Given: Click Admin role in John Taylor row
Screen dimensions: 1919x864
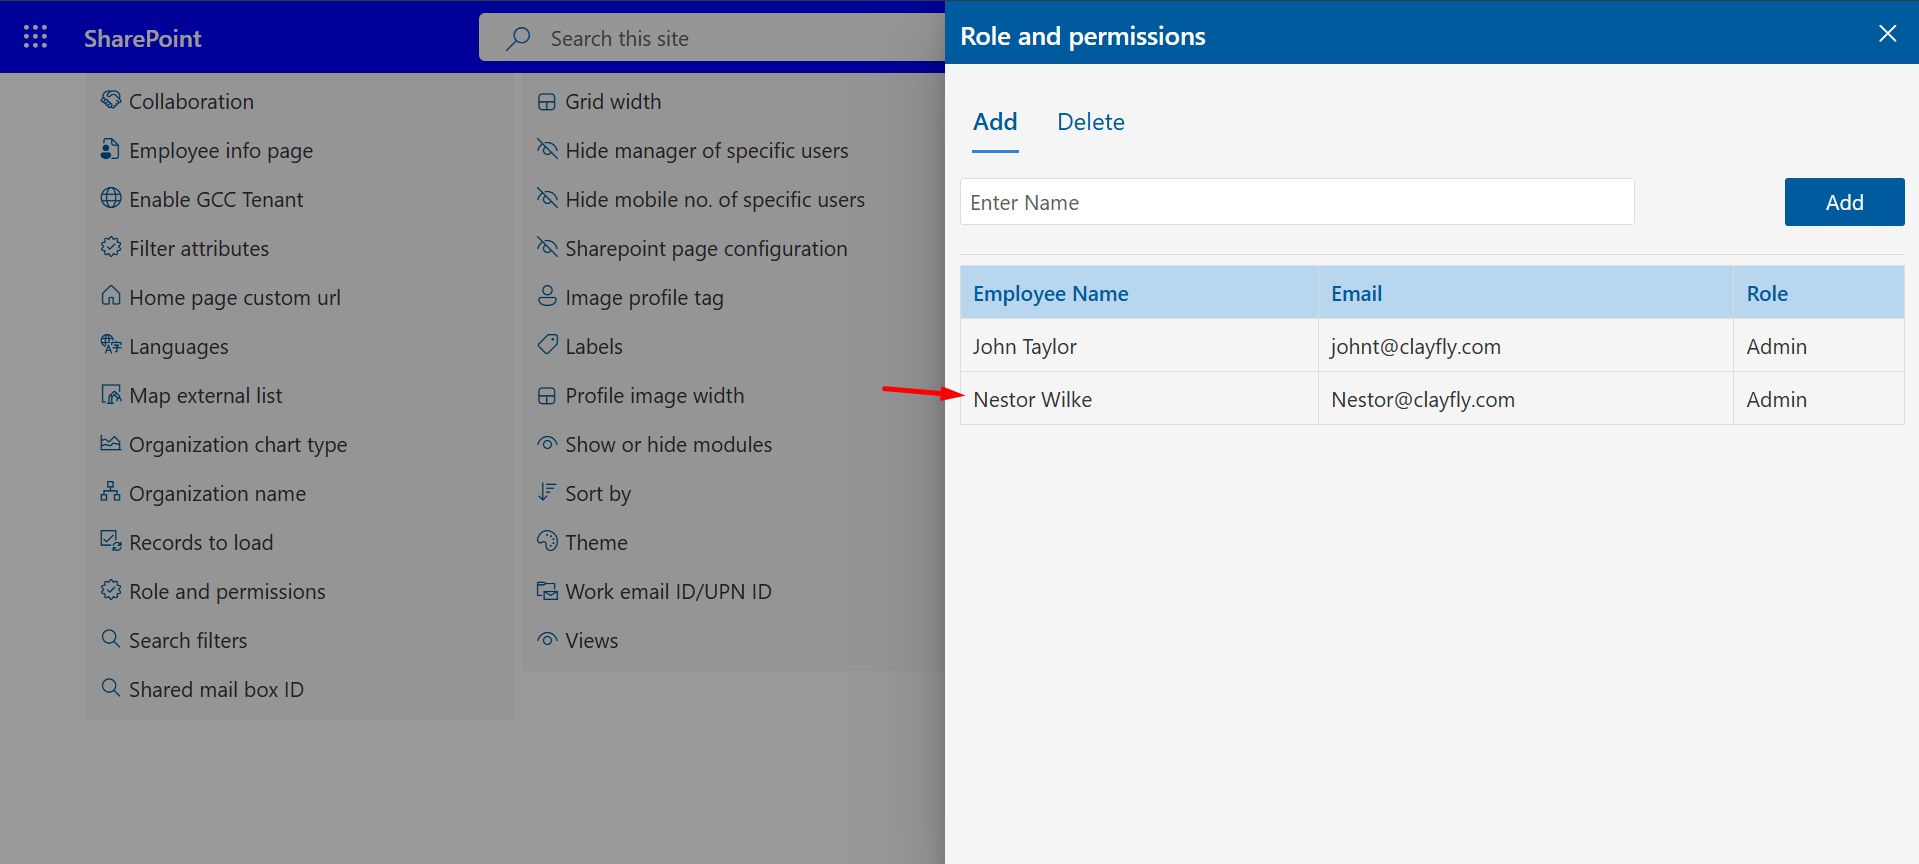Looking at the screenshot, I should 1819,346.
